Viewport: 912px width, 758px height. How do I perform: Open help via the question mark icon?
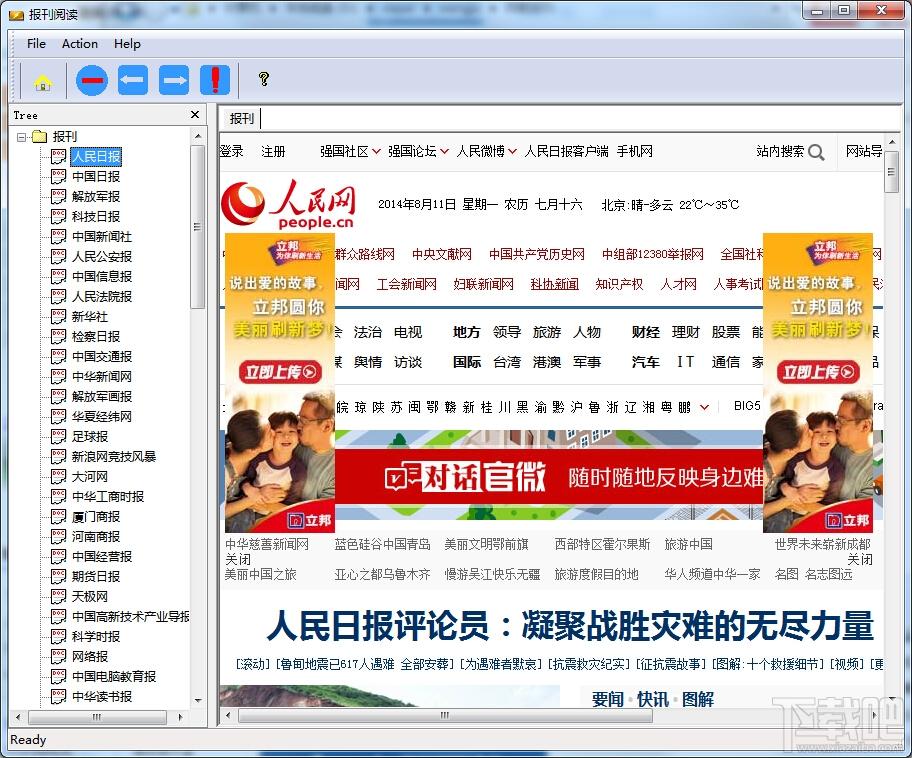coord(263,79)
